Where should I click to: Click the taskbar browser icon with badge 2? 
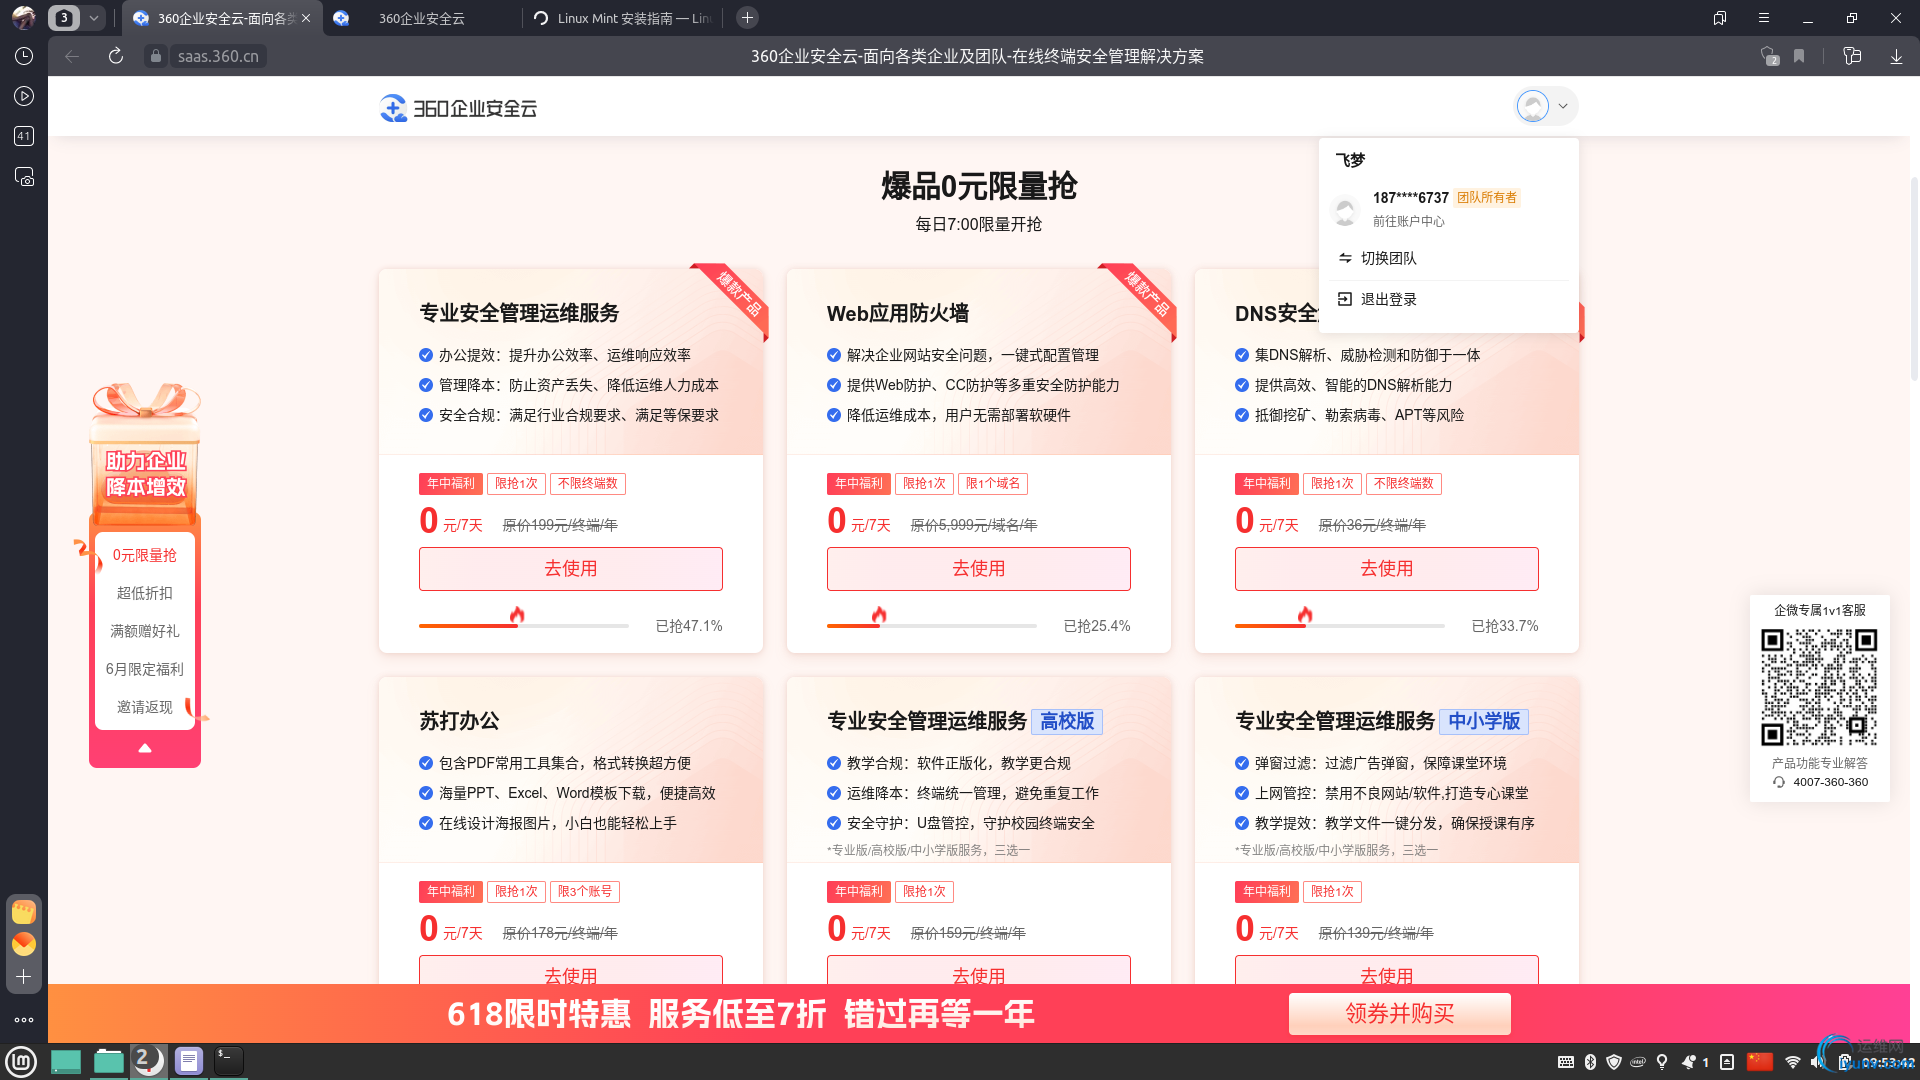pyautogui.click(x=149, y=1061)
